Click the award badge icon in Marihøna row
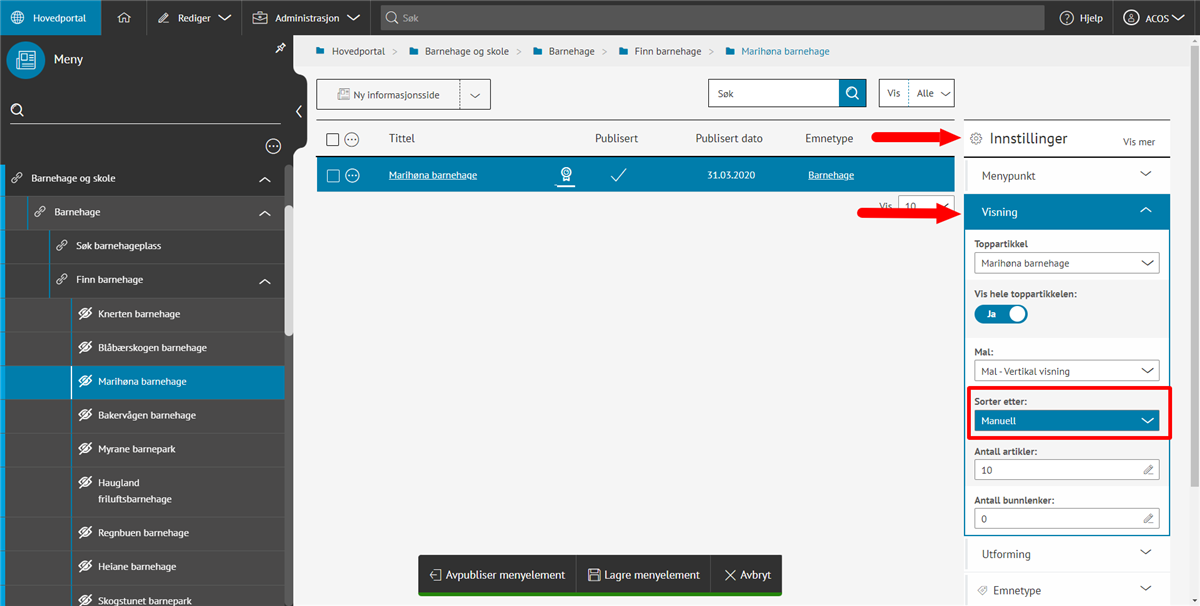Screen dimensions: 1200x606 point(565,175)
